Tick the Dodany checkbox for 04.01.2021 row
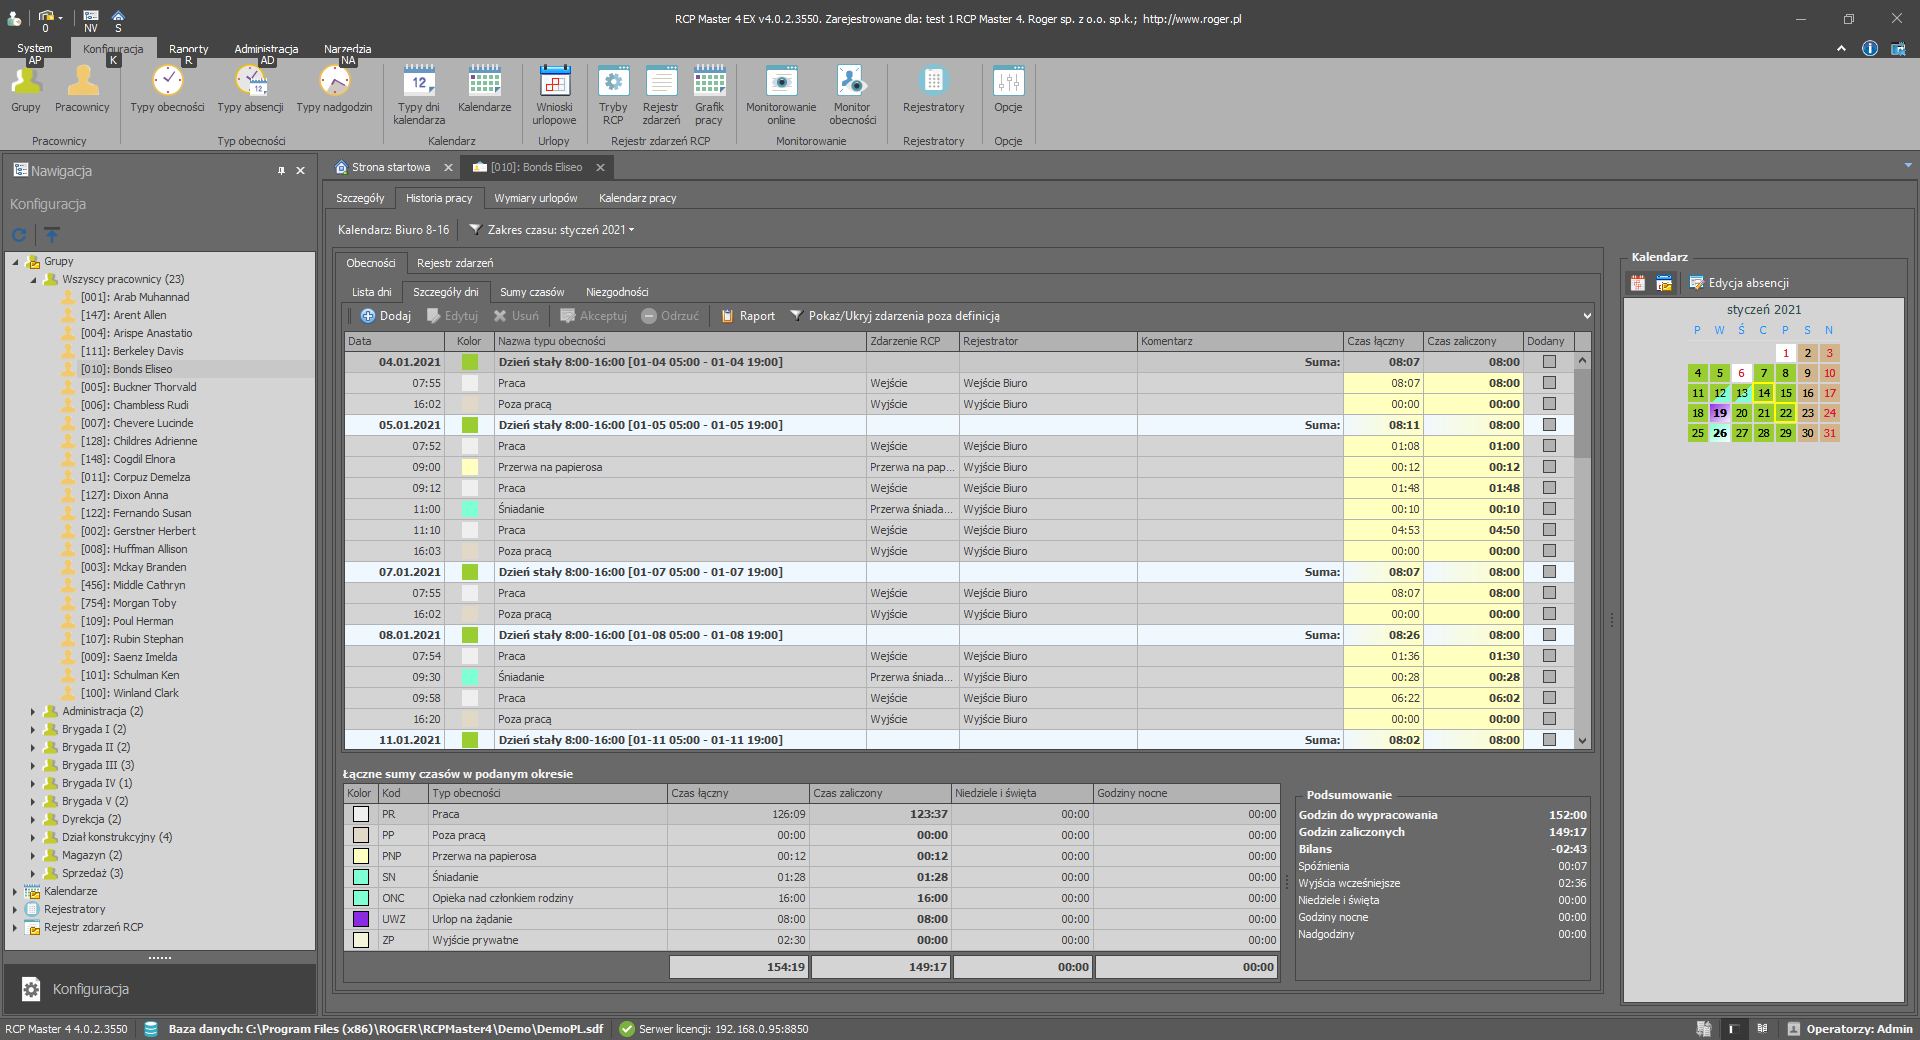The image size is (1920, 1040). (1549, 362)
